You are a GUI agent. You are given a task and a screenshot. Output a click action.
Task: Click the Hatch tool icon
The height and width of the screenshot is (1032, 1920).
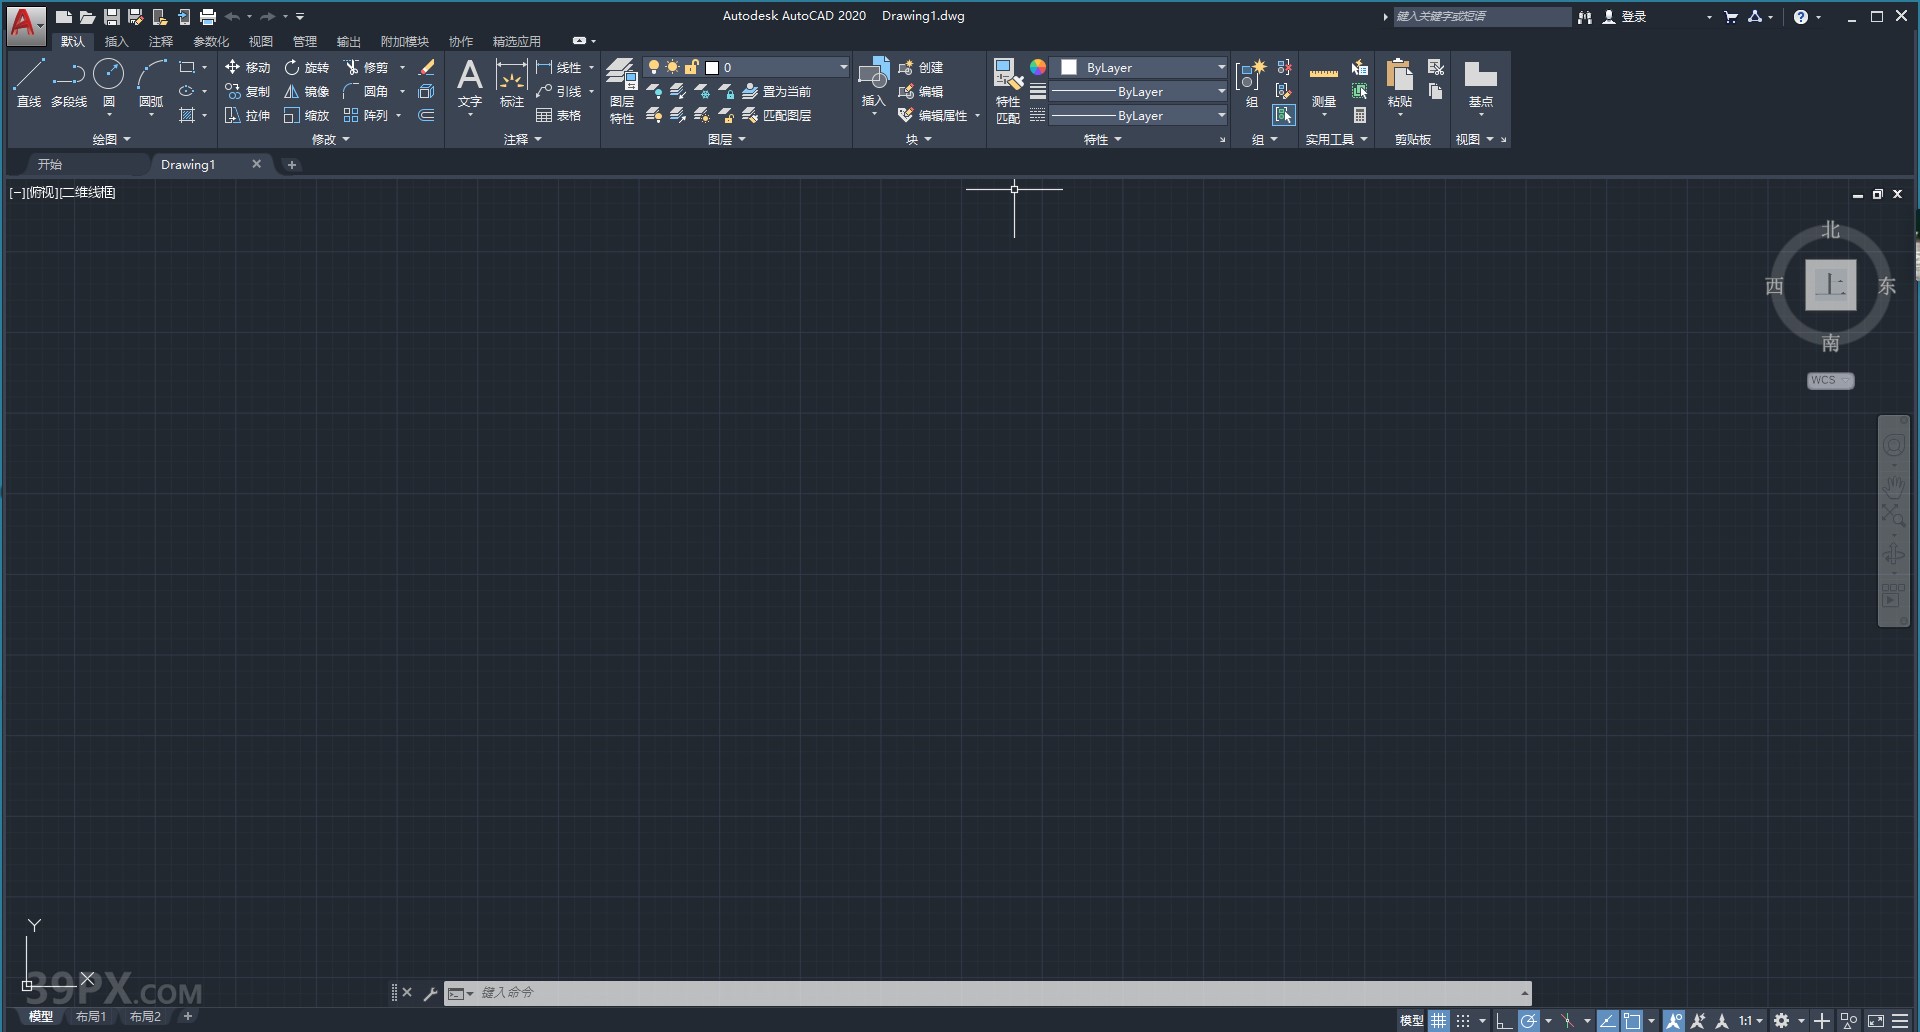click(187, 115)
